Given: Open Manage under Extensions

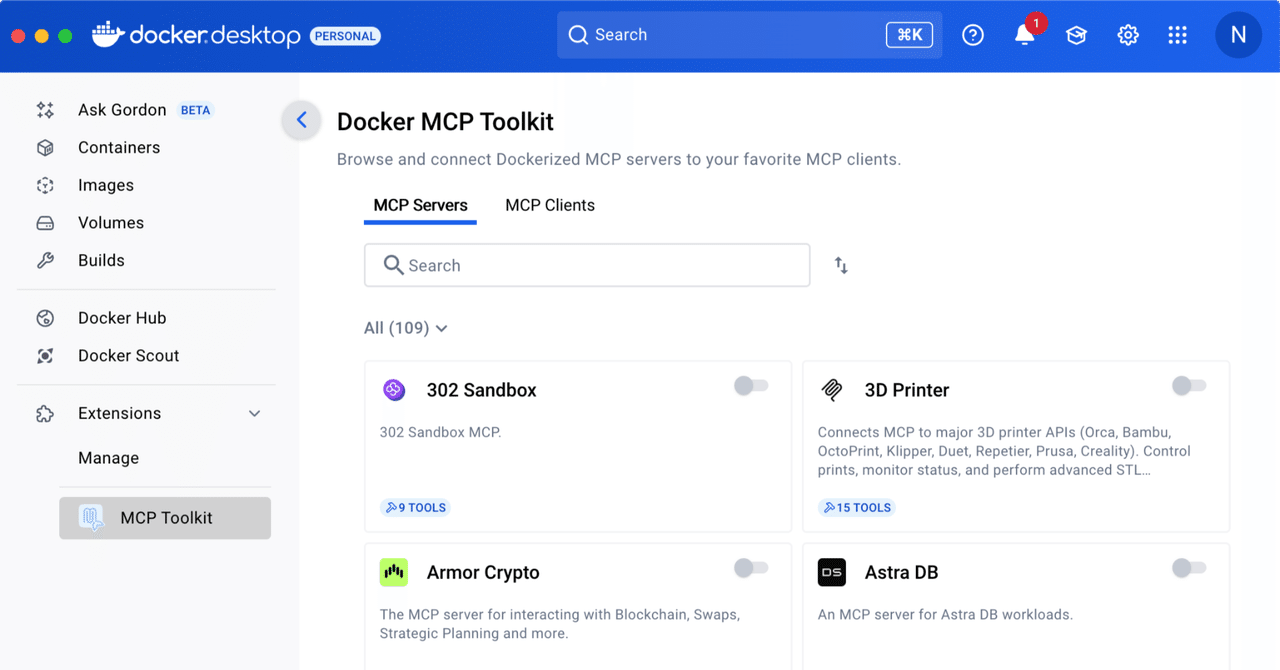Looking at the screenshot, I should 108,458.
